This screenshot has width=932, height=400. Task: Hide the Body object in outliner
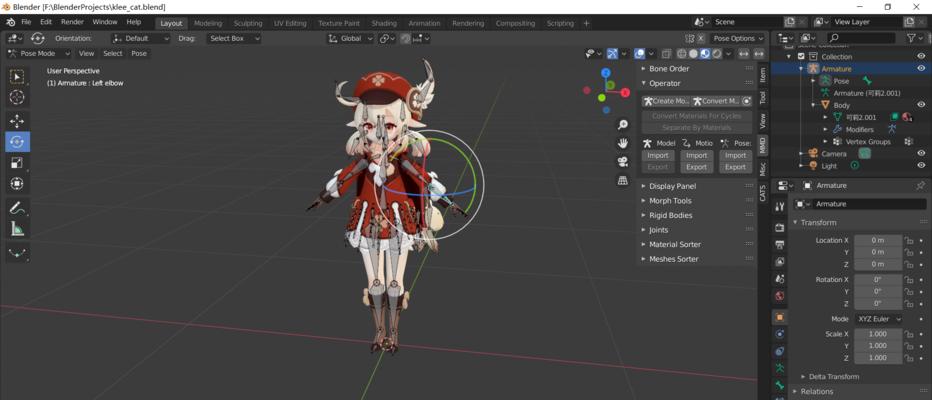(921, 105)
